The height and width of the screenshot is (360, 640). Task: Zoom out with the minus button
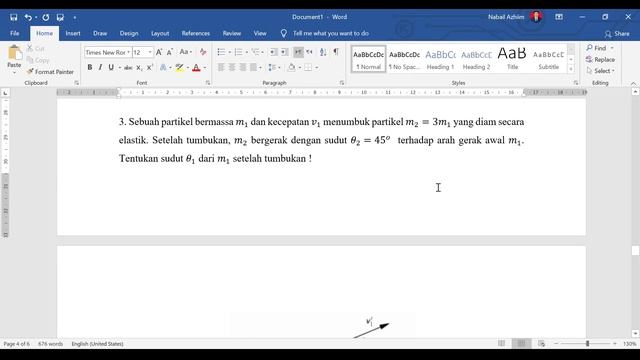point(556,344)
